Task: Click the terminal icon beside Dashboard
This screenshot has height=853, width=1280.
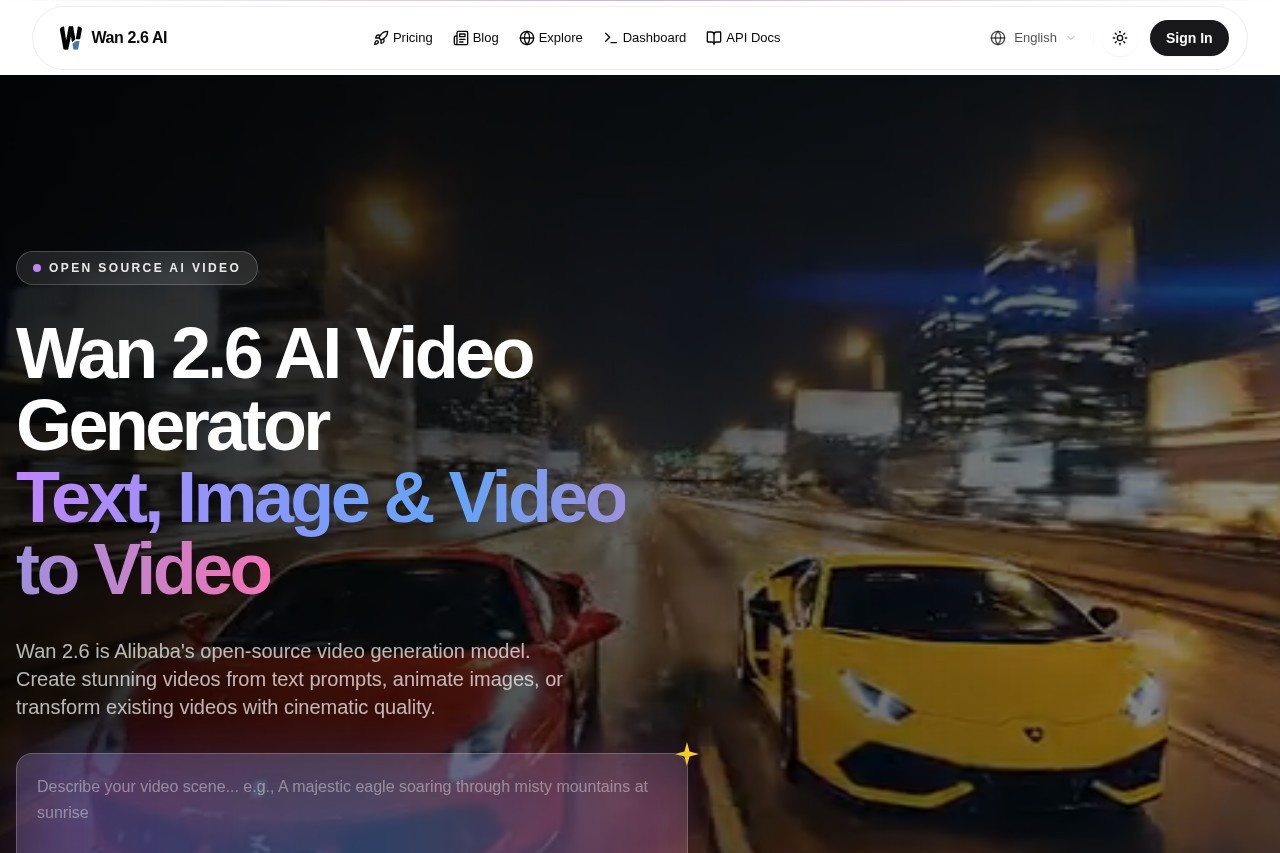Action: 610,37
